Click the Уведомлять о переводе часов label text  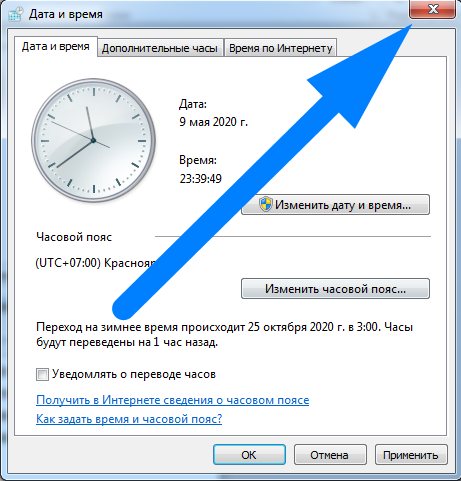(x=134, y=374)
